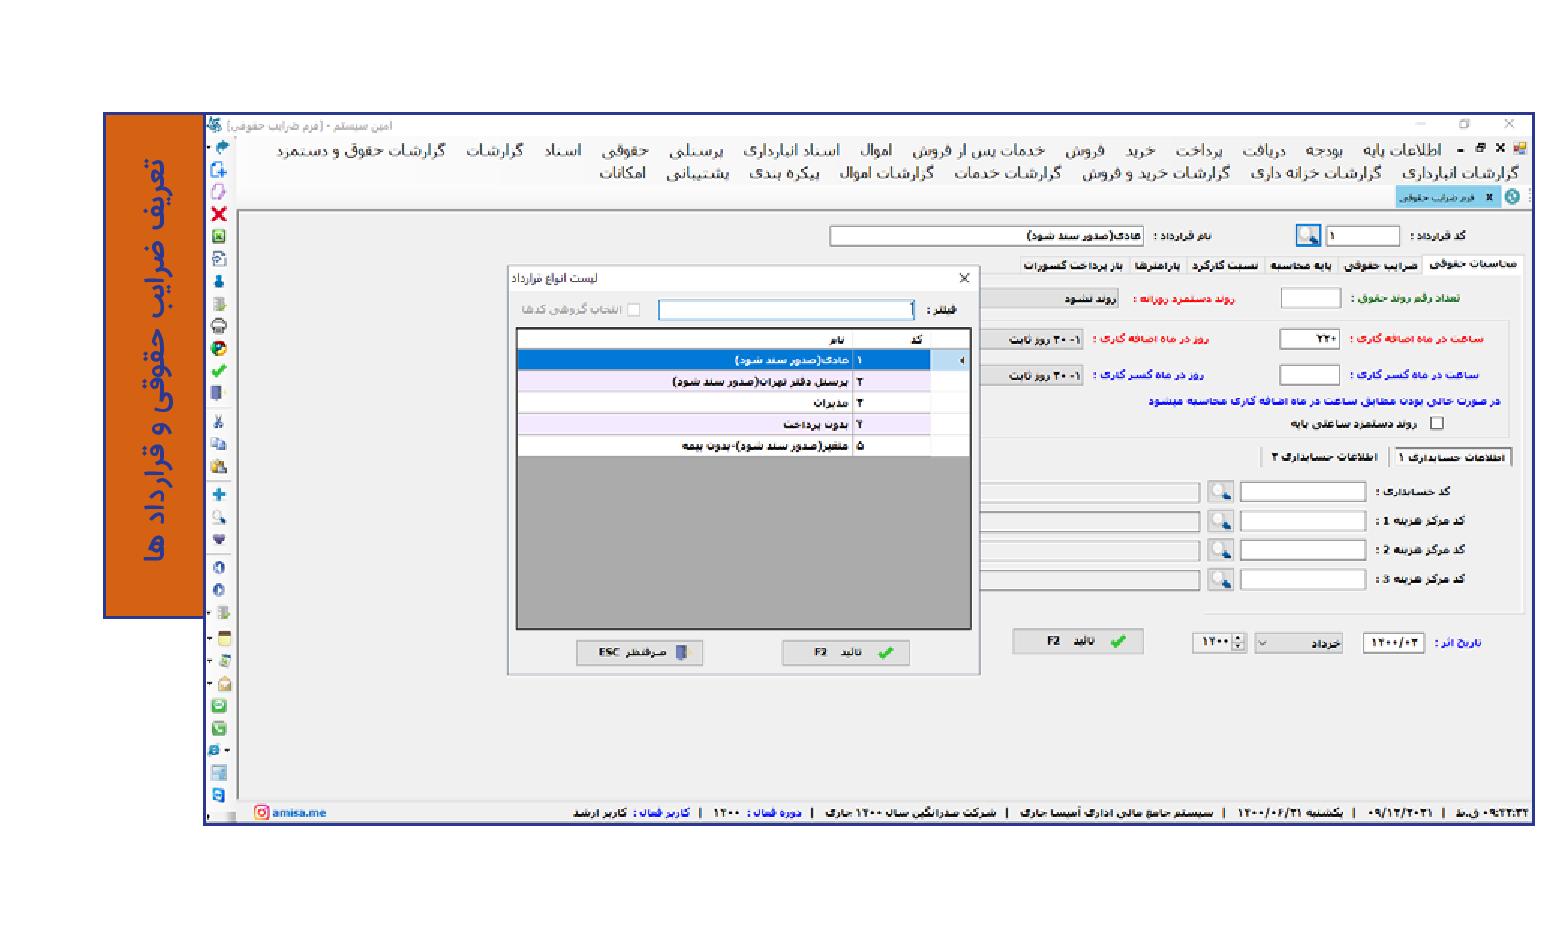This screenshot has width=1563, height=938.
Task: Select the مدیران row in contract list
Action: 830,403
